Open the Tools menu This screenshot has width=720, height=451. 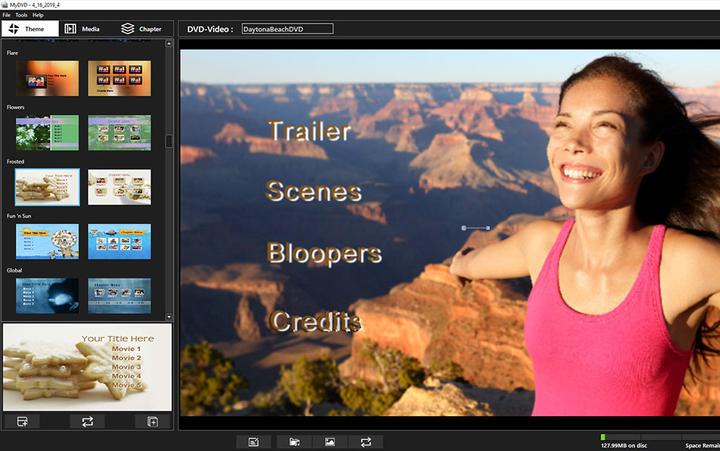pyautogui.click(x=22, y=15)
